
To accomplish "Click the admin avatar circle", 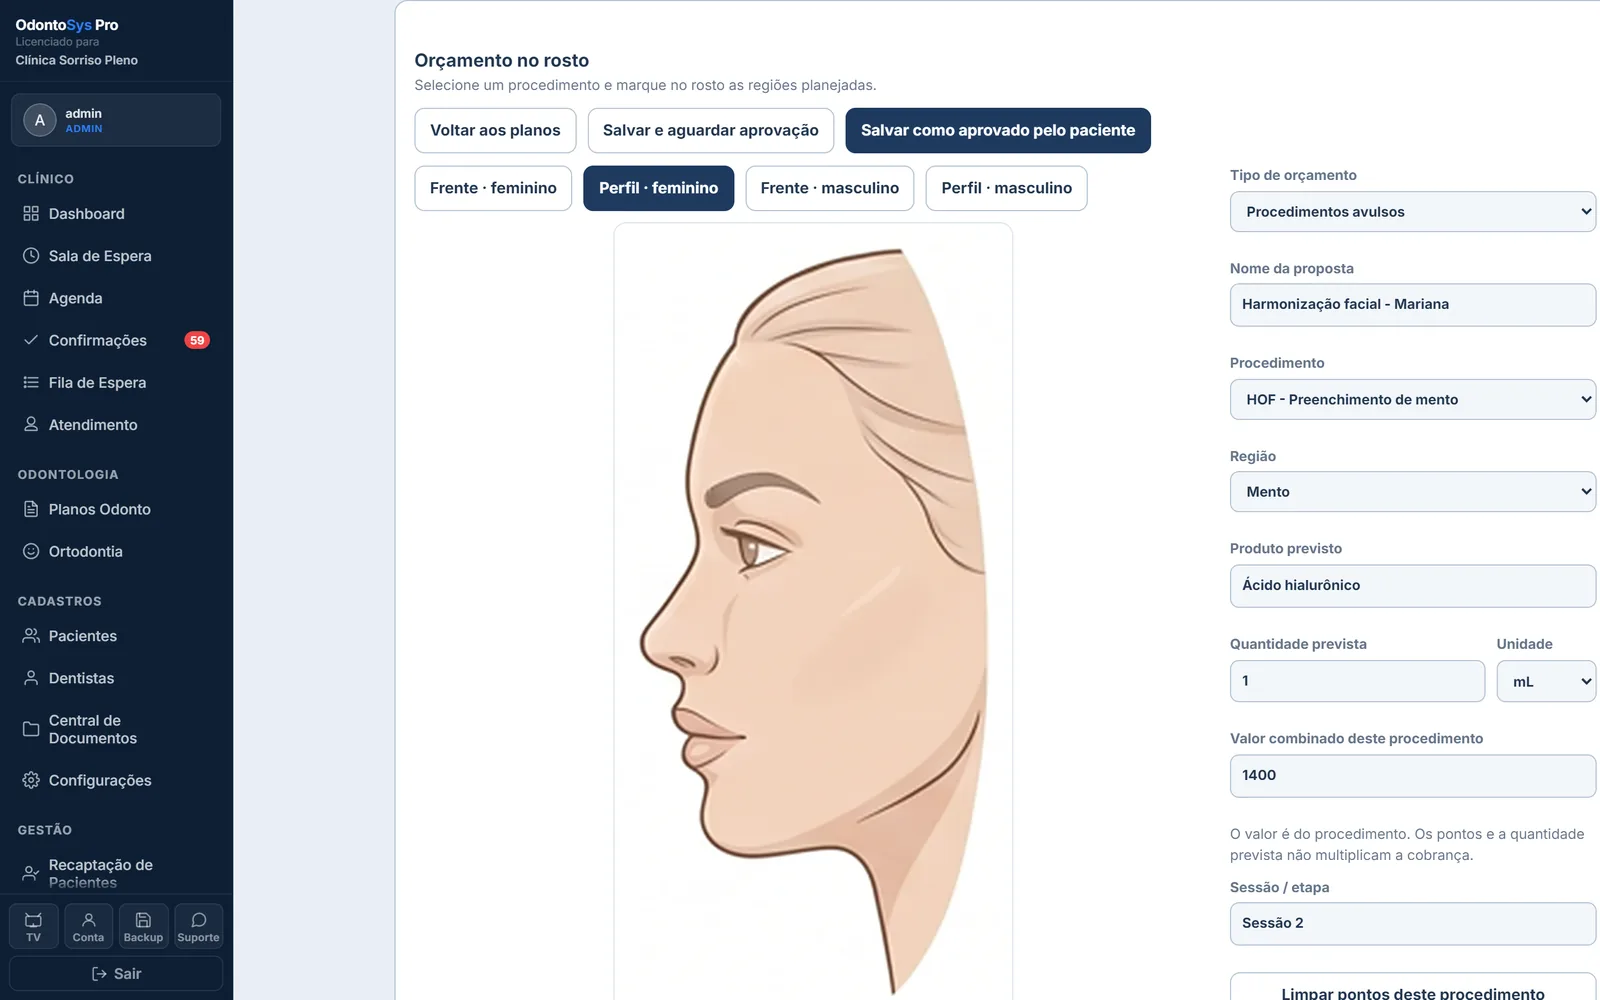I will 40,120.
